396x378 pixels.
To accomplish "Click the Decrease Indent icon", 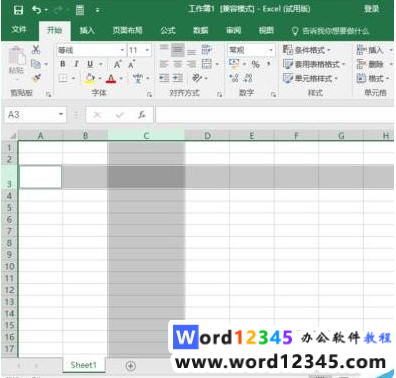I will click(164, 78).
